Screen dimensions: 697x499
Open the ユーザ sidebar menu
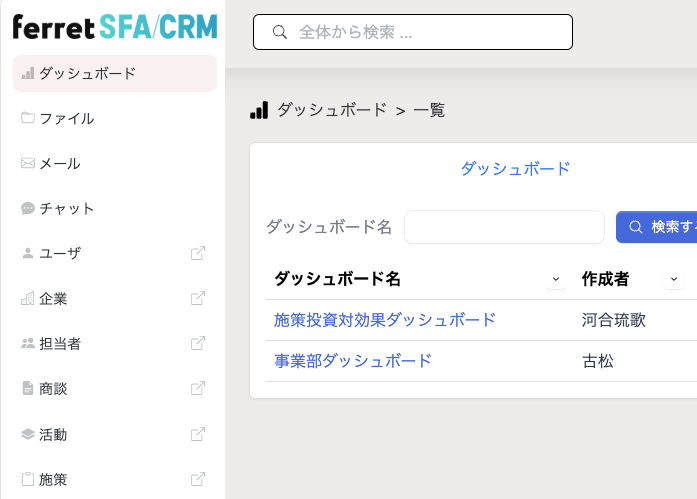tap(115, 253)
